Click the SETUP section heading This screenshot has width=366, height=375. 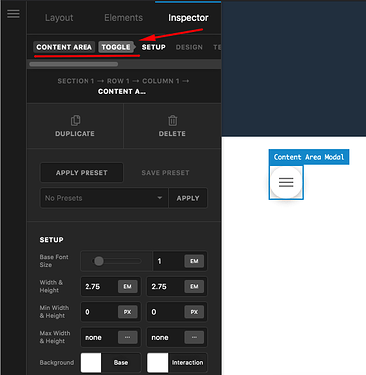pos(51,240)
